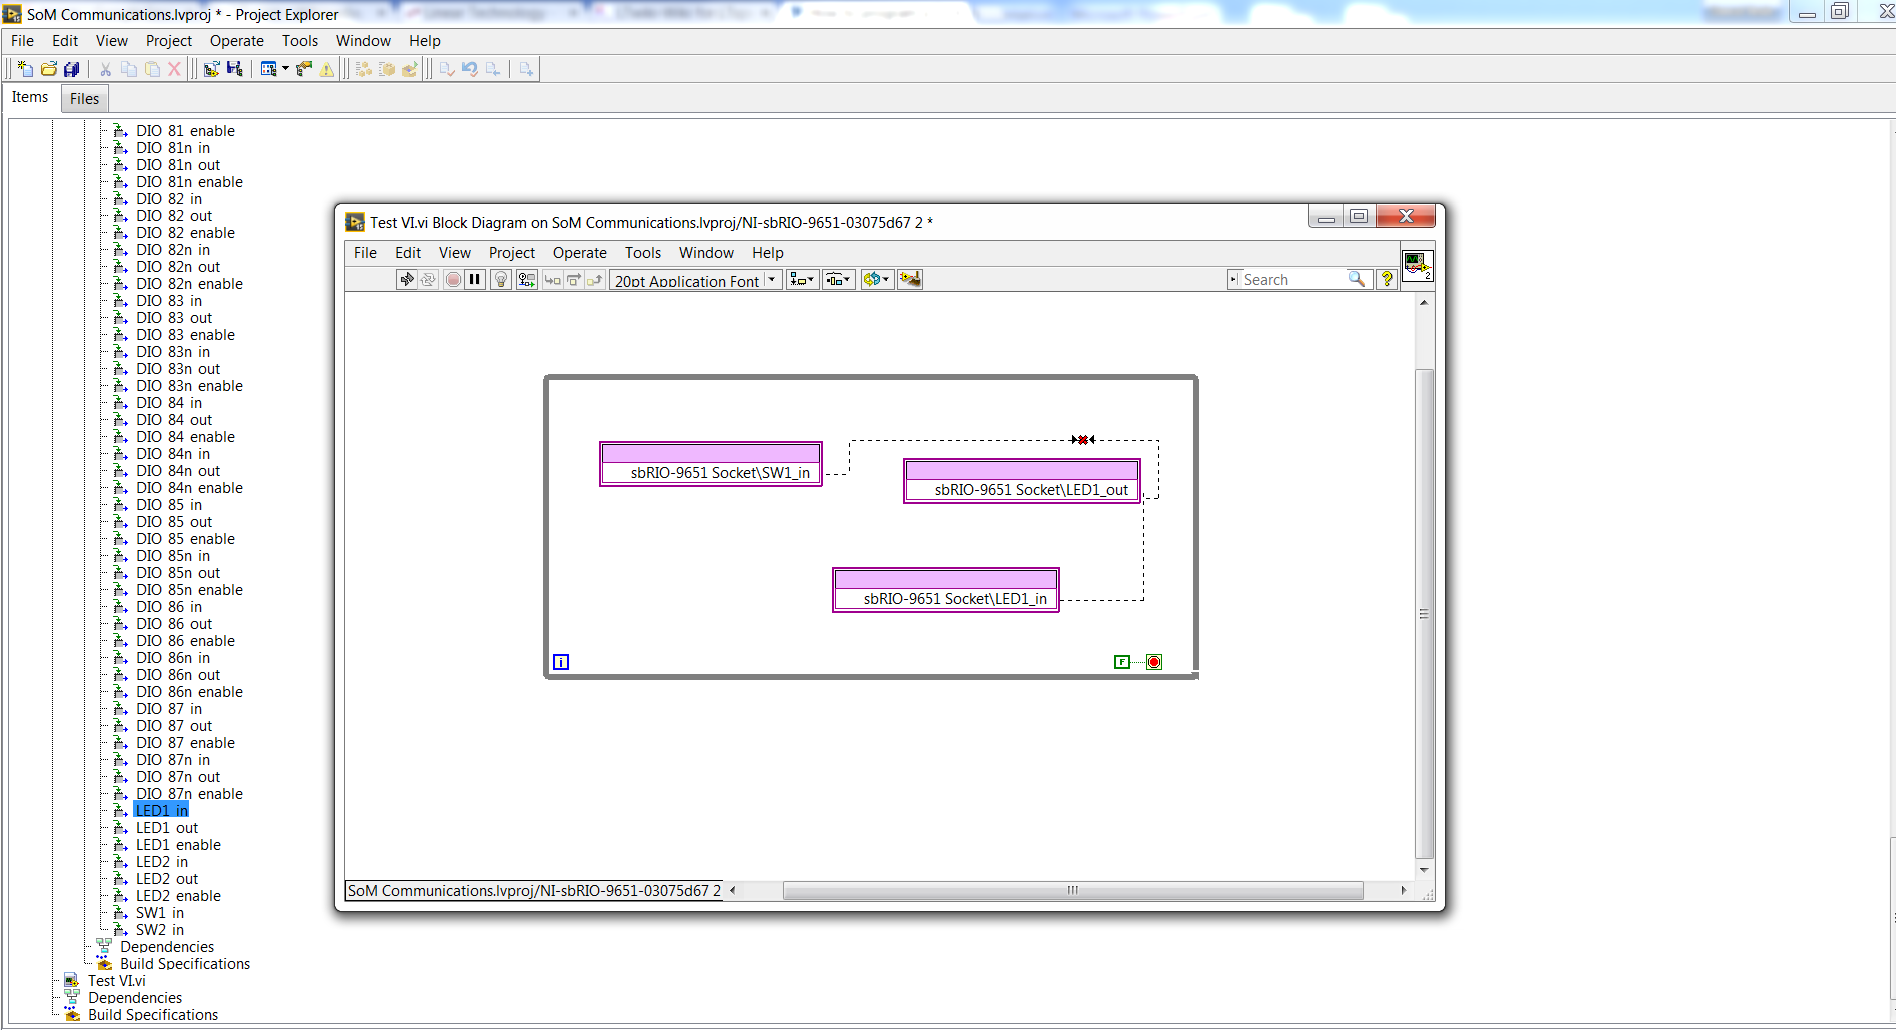Click the Revert blue undo arrow icon

pos(470,69)
